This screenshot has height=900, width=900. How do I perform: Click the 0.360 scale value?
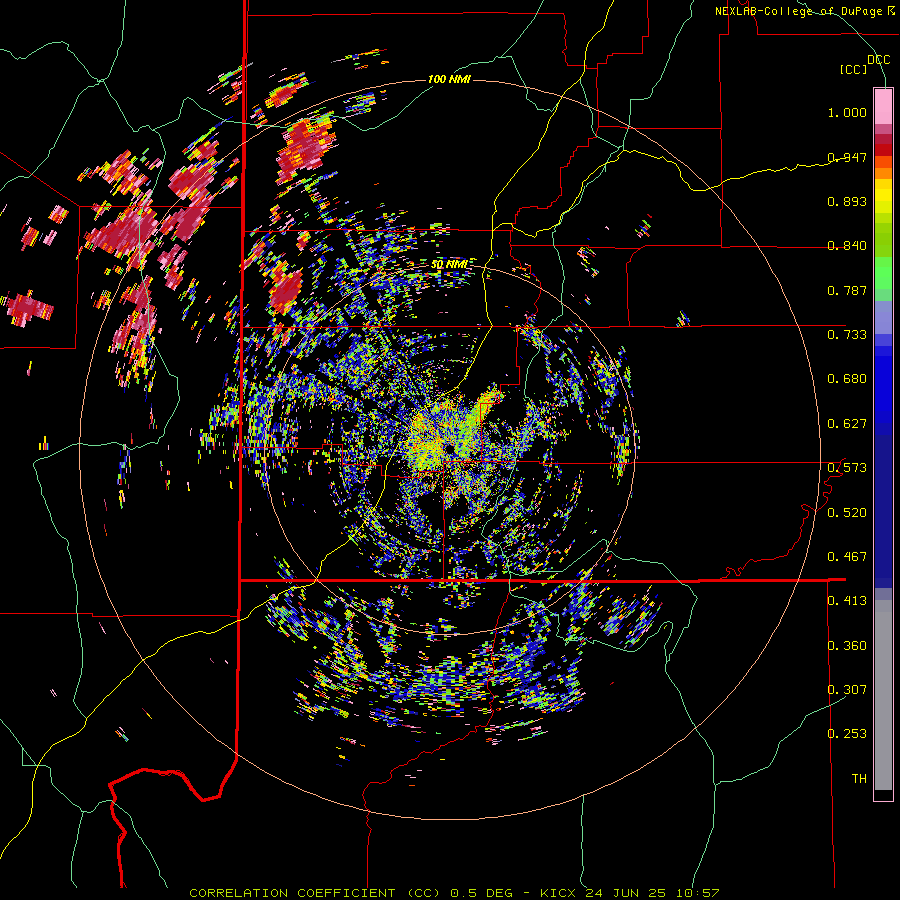click(847, 646)
